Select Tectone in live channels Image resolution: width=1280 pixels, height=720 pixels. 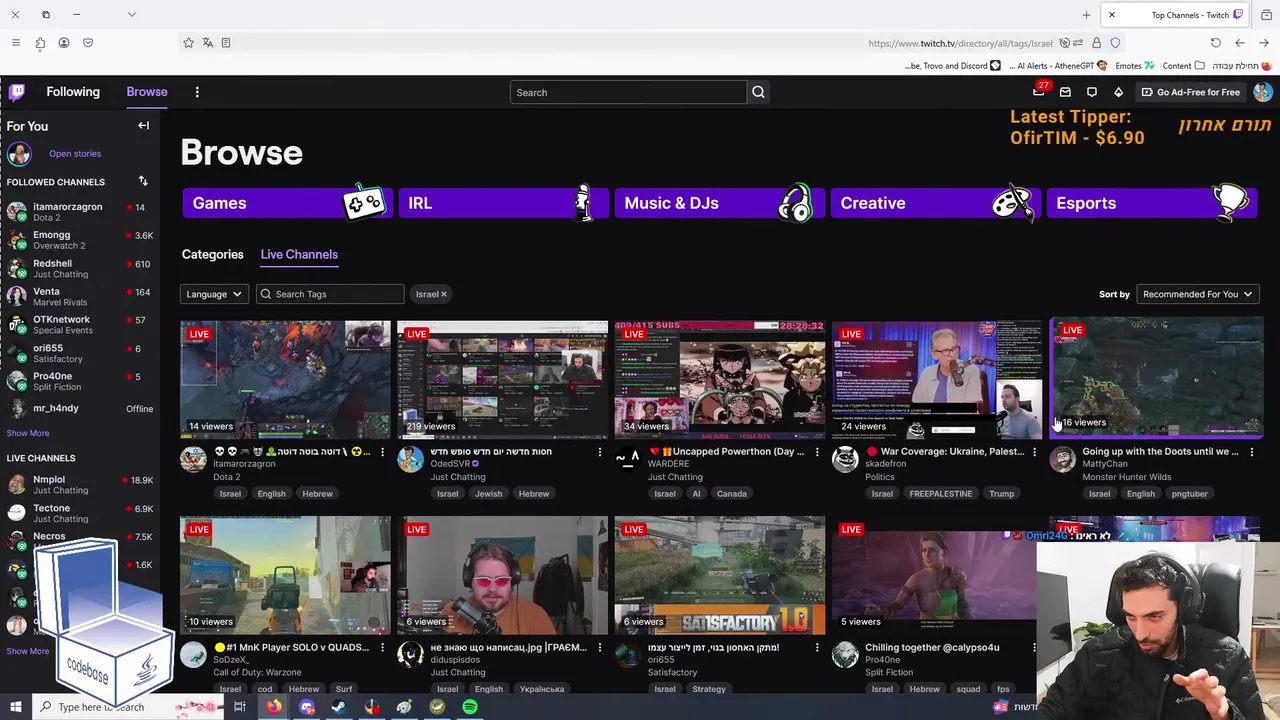80,513
